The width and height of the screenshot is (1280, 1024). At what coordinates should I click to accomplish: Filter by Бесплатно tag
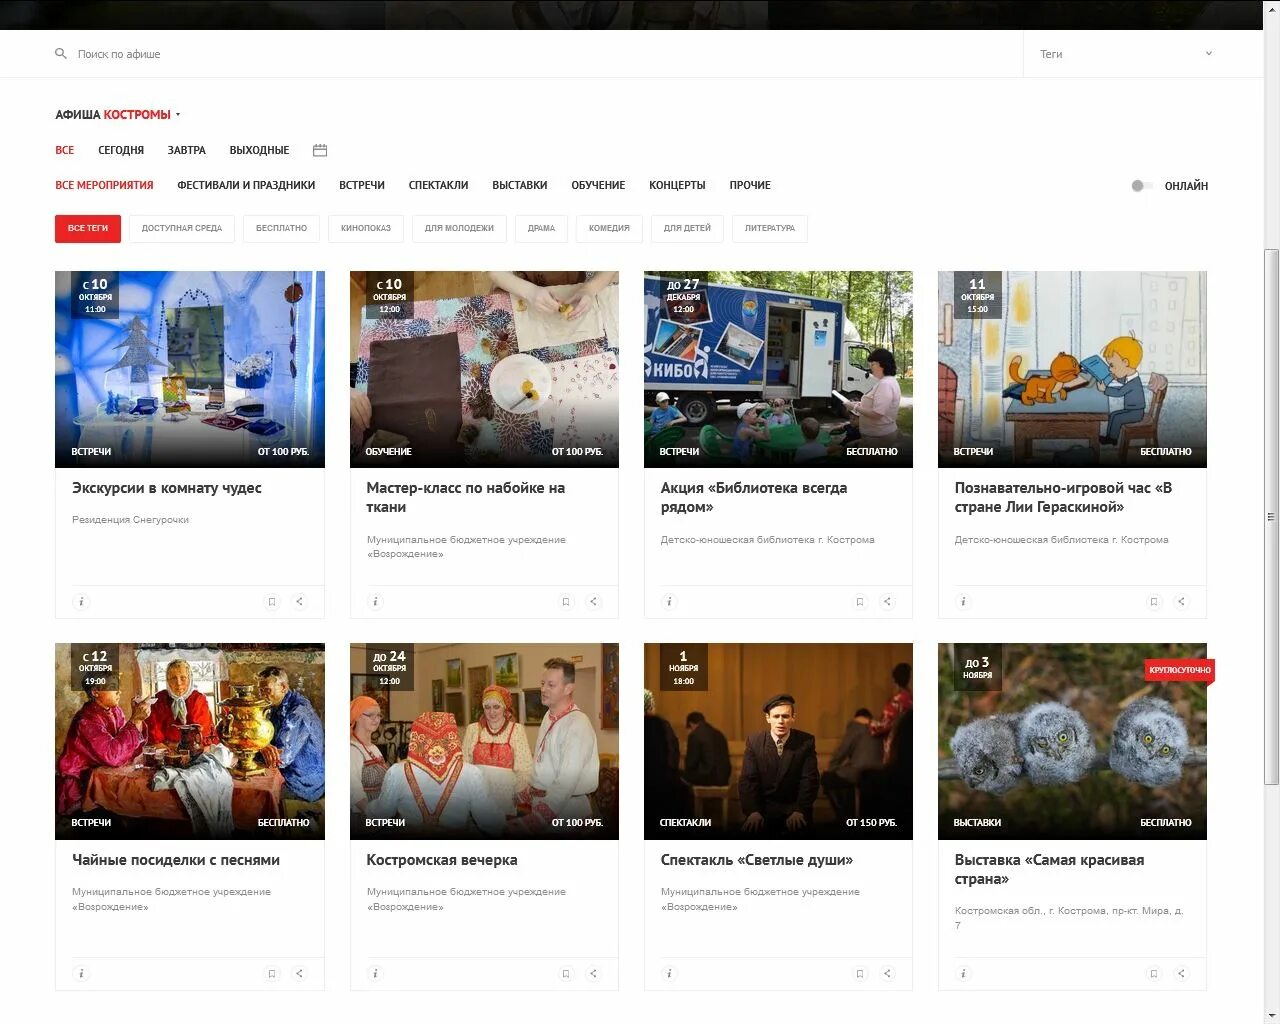coord(281,228)
